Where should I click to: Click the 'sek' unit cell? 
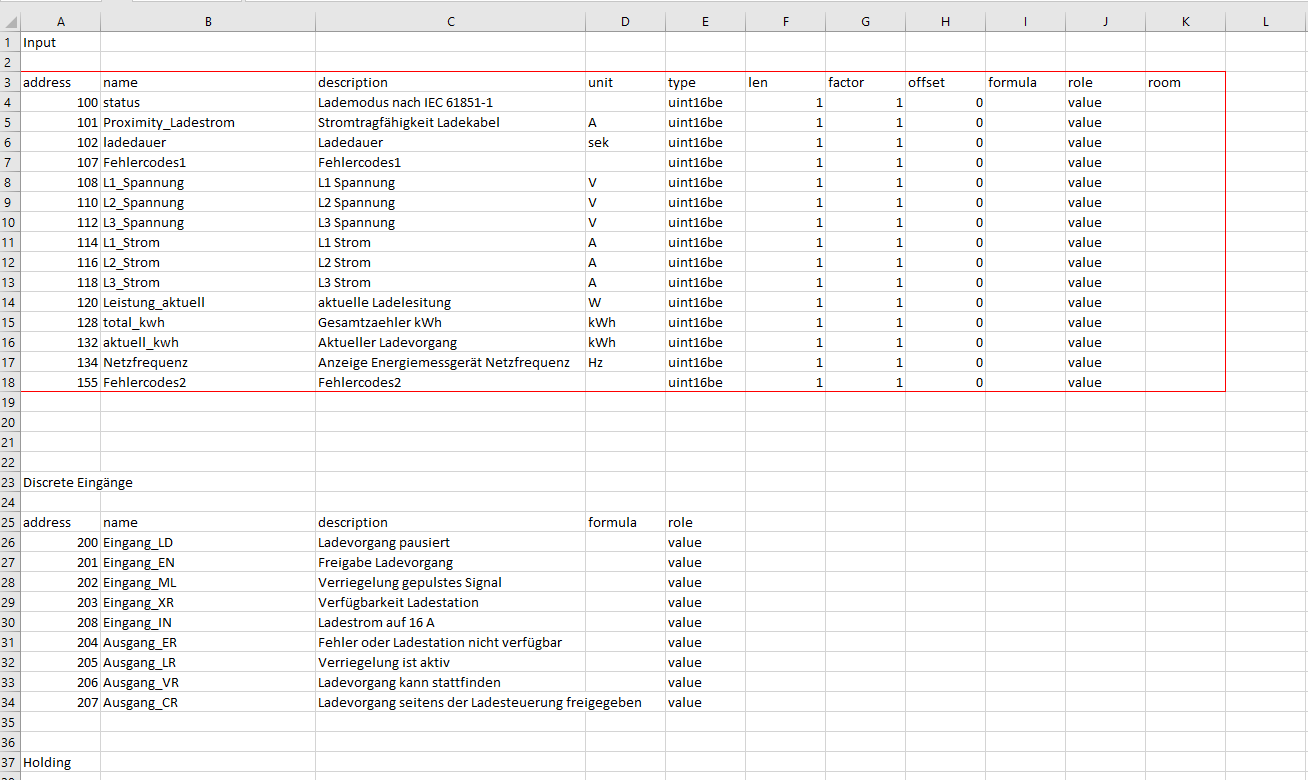click(626, 142)
